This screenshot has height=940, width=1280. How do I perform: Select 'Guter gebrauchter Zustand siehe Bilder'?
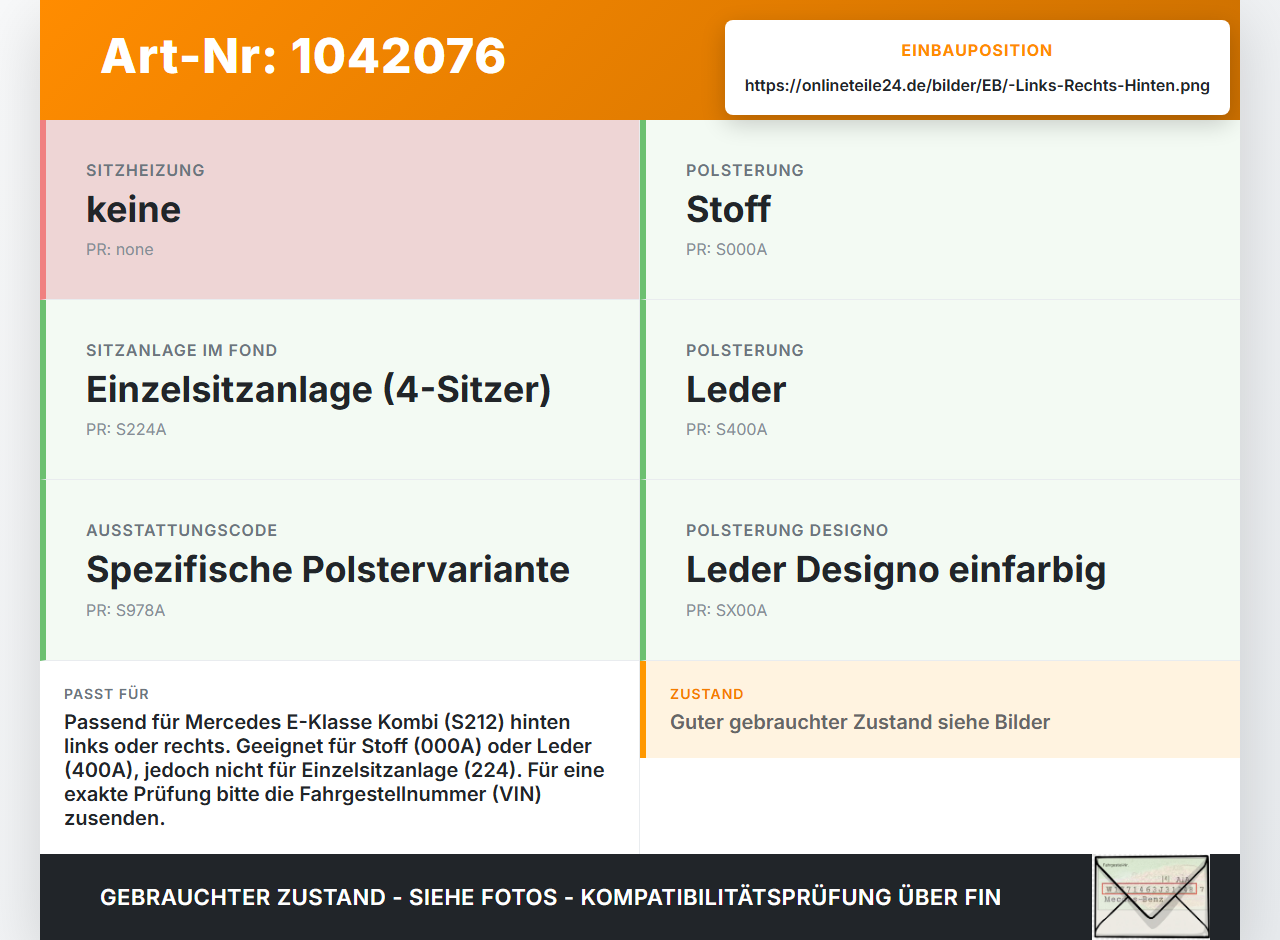coord(860,722)
